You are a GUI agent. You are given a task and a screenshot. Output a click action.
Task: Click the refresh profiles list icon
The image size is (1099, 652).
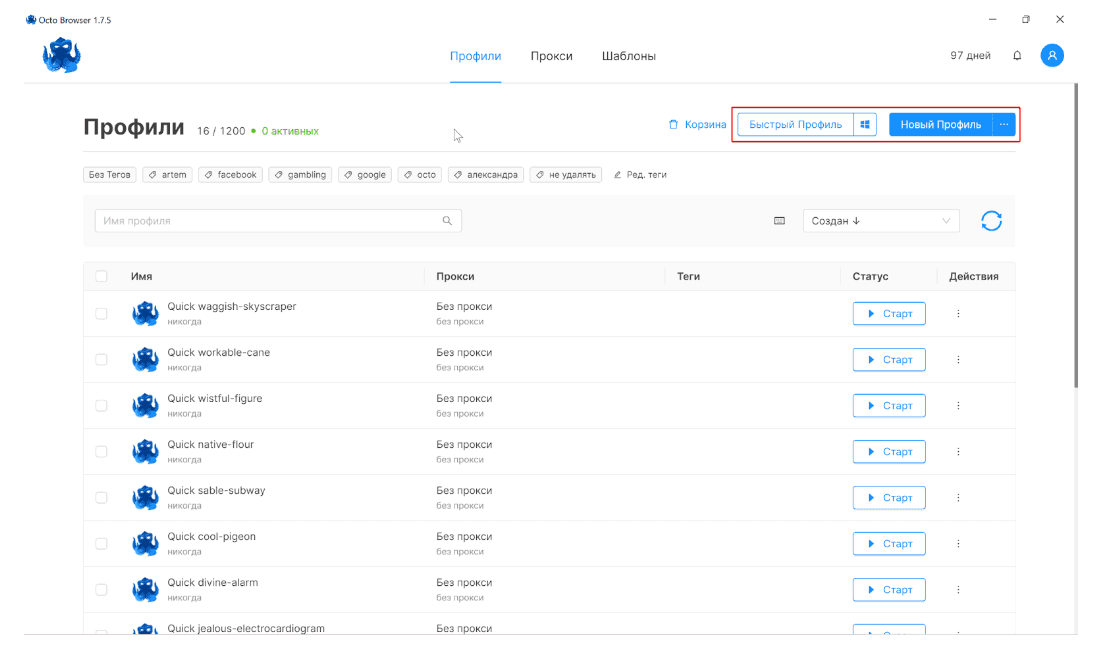coord(991,221)
